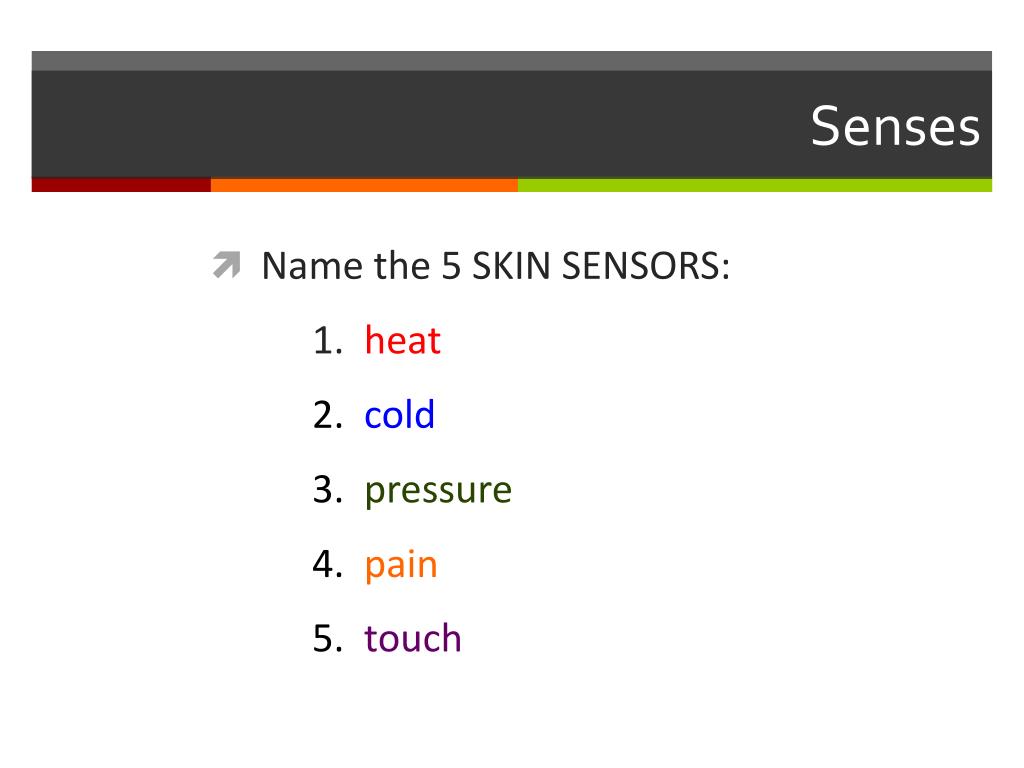Select the 'Name the 5 SKIN SENSORS:' text
The height and width of the screenshot is (768, 1024).
[x=496, y=266]
